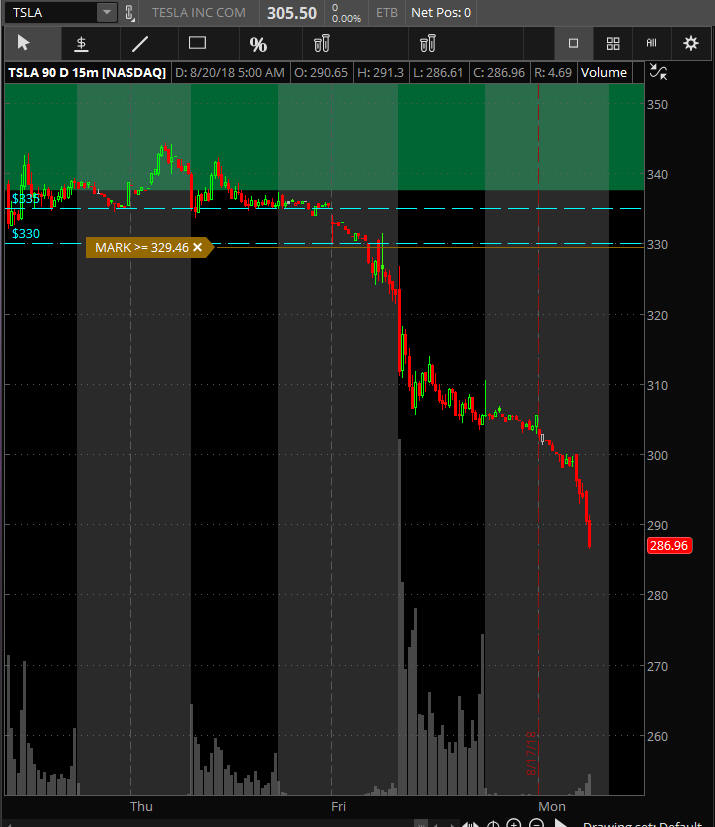715x827 pixels.
Task: Click the 260 price axis label
Action: coord(658,736)
